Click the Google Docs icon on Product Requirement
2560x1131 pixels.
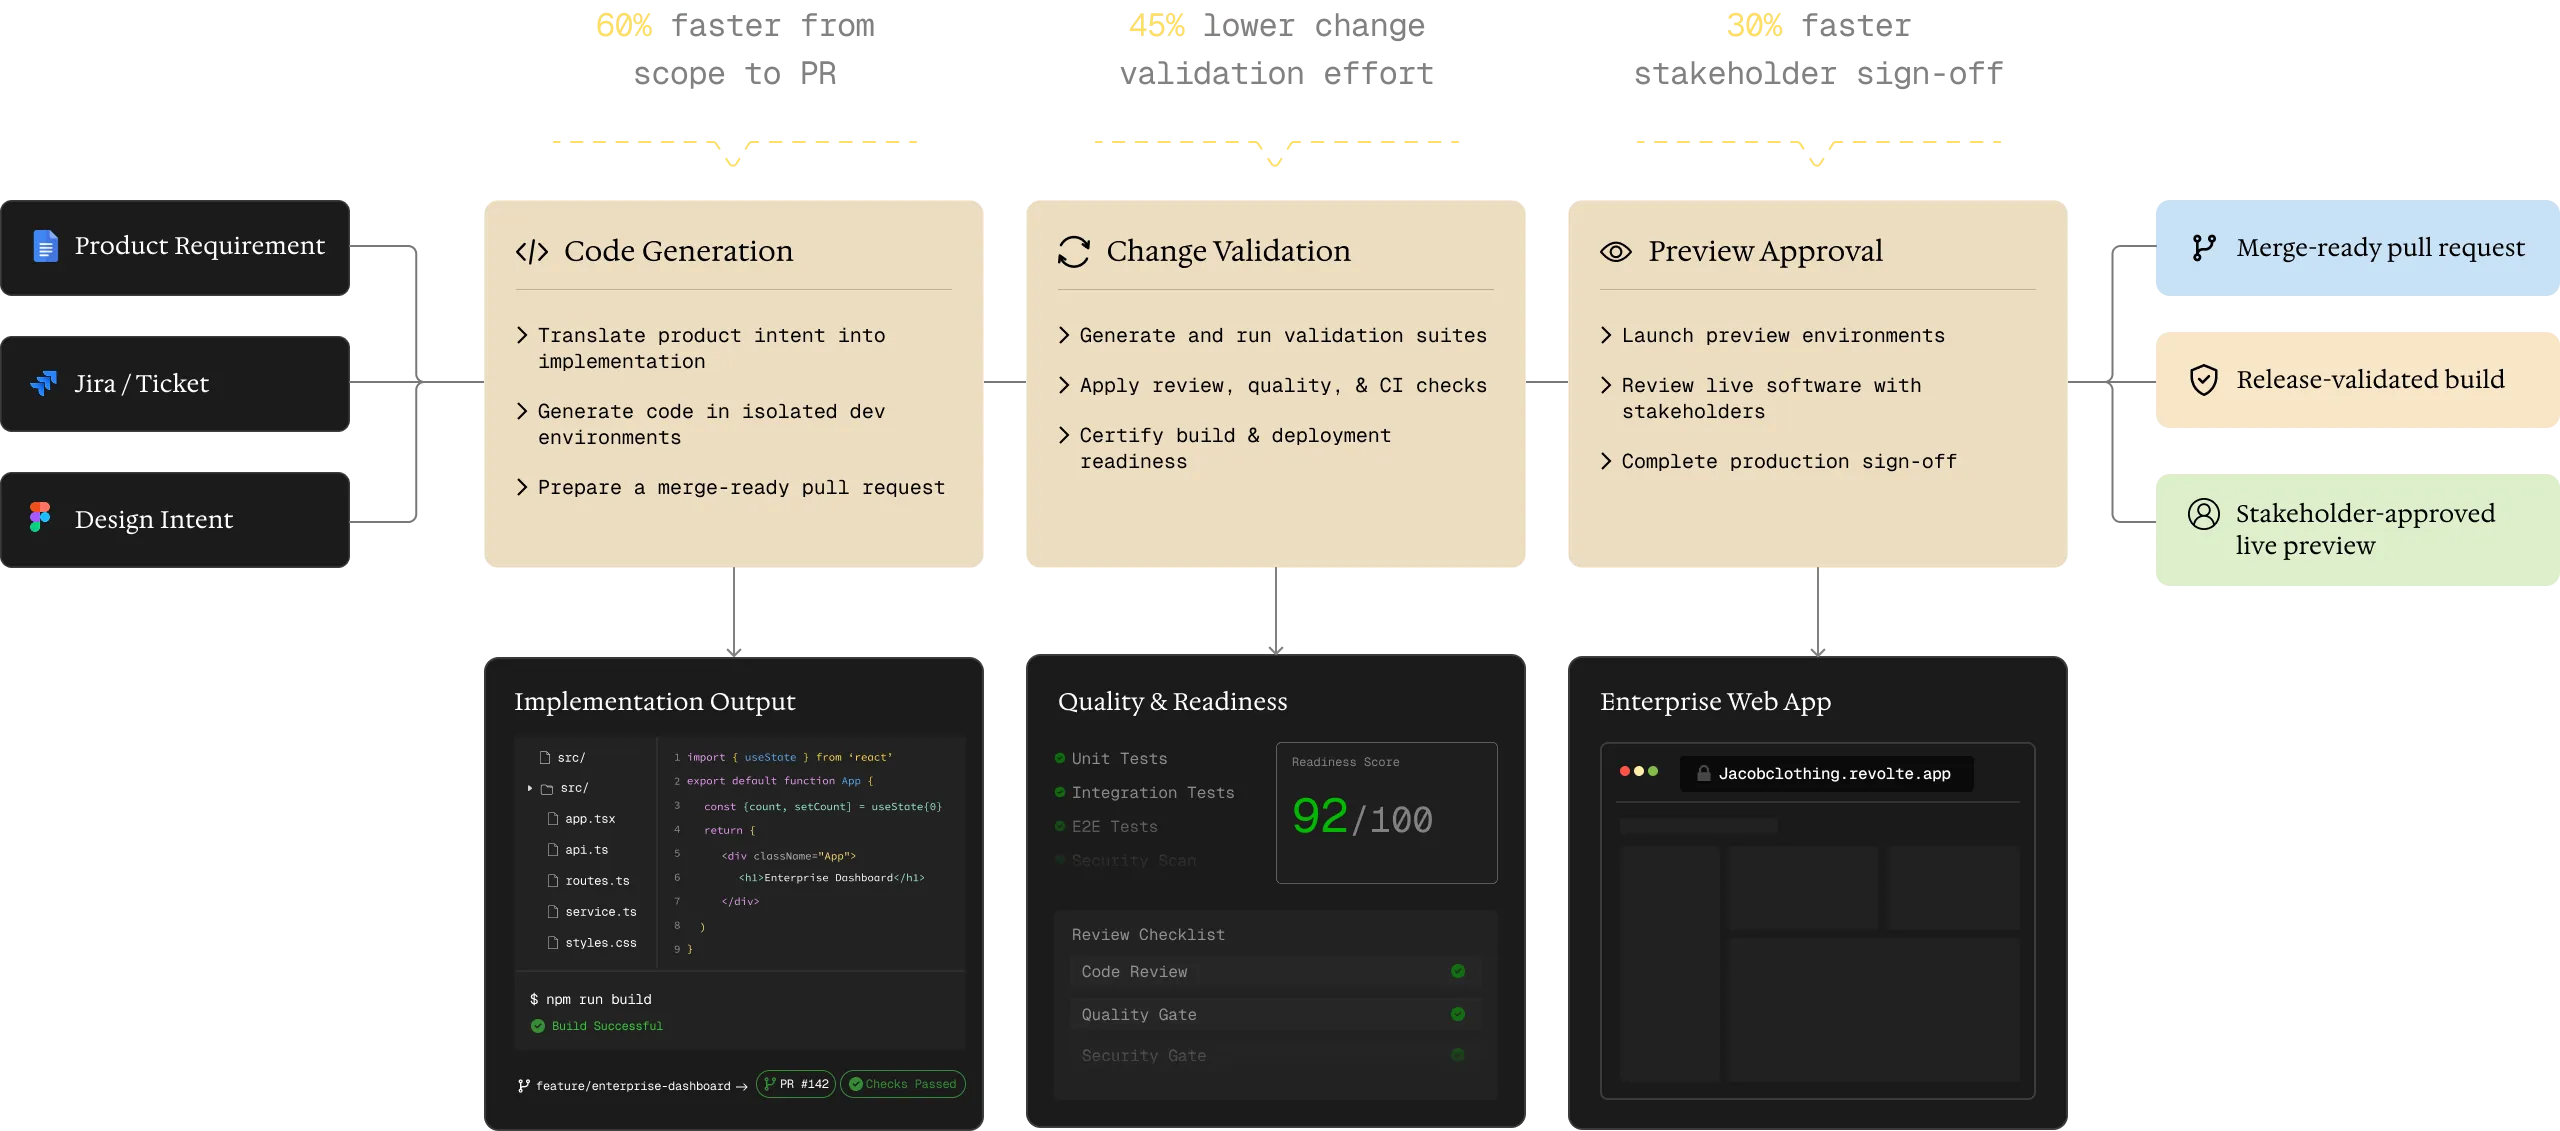(x=45, y=246)
